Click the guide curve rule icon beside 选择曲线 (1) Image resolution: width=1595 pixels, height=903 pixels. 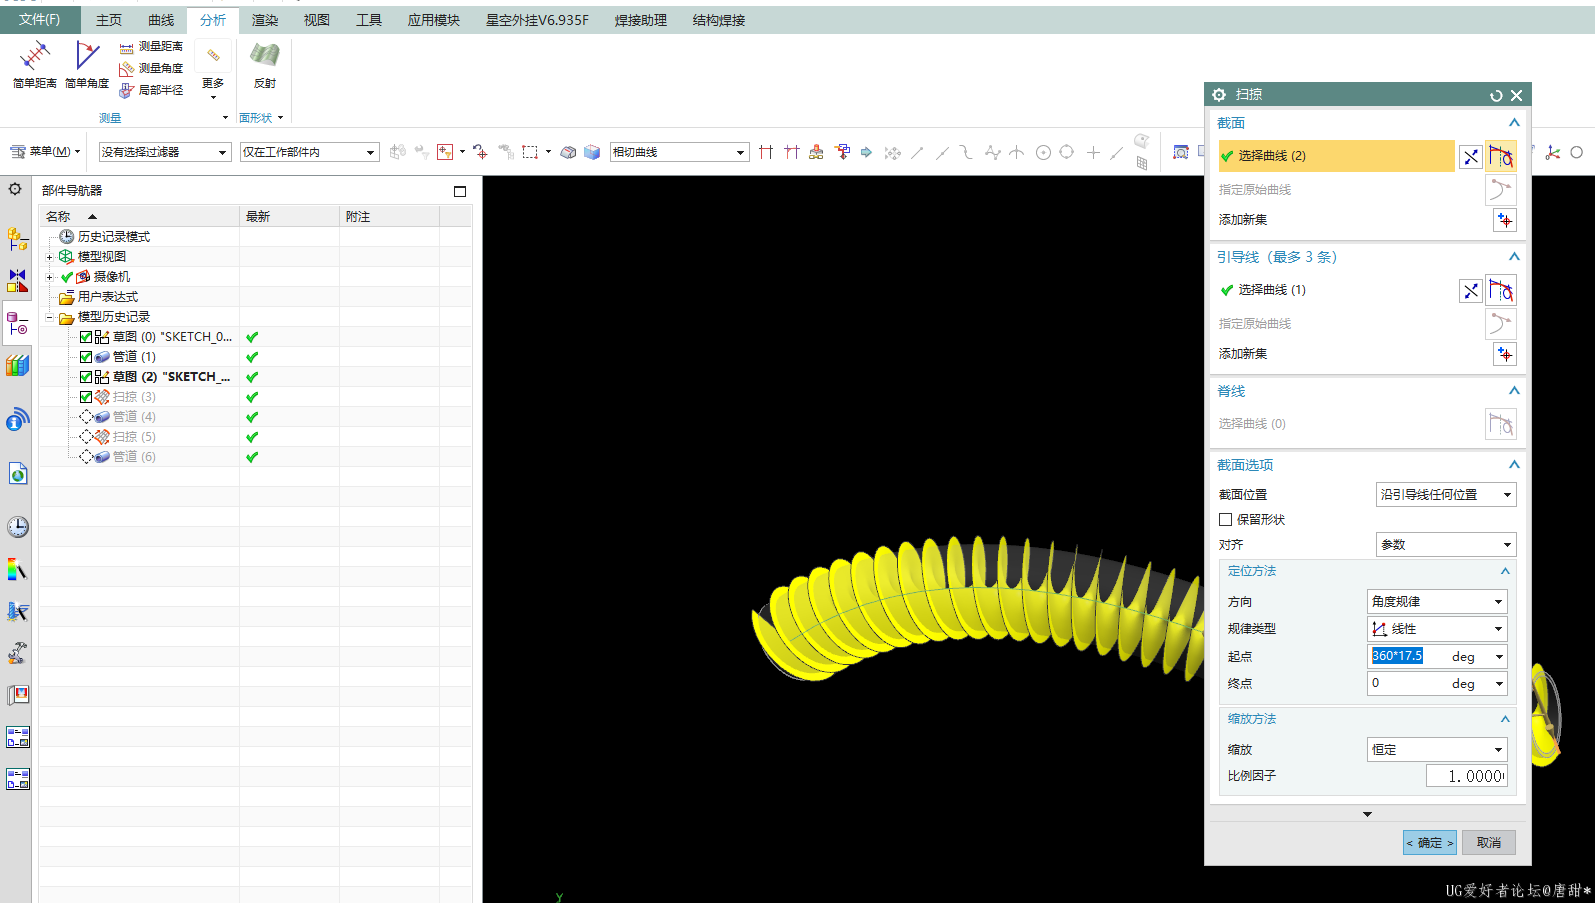point(1470,291)
